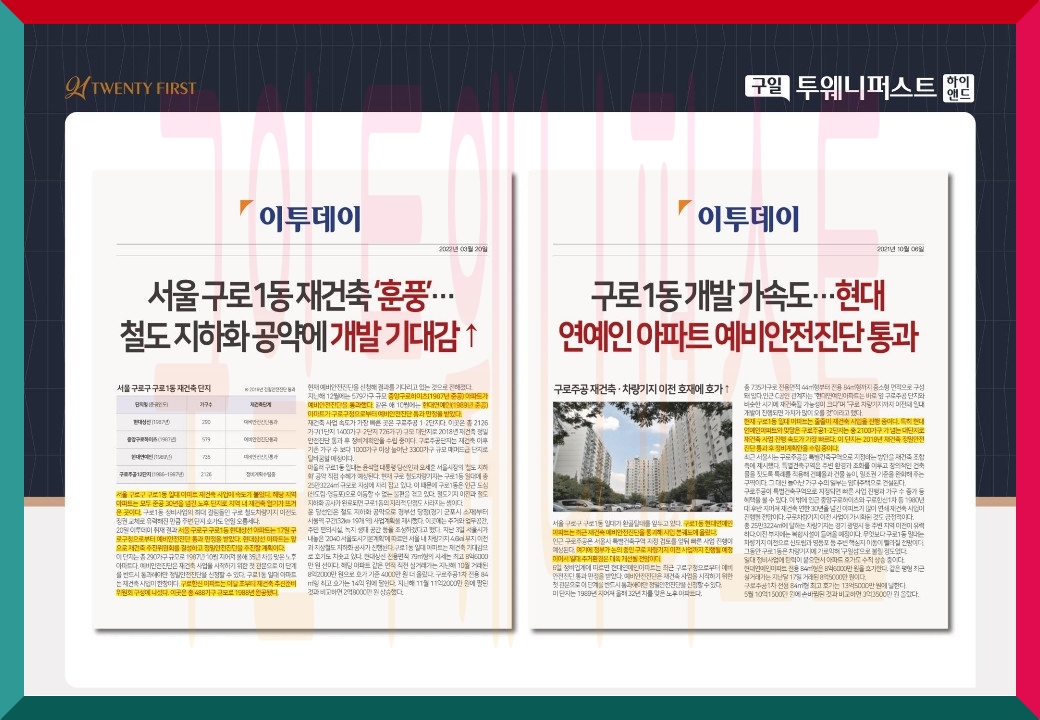The width and height of the screenshot is (1040, 720).
Task: Click the 이투데이 logo on the left article
Action: coord(301,217)
